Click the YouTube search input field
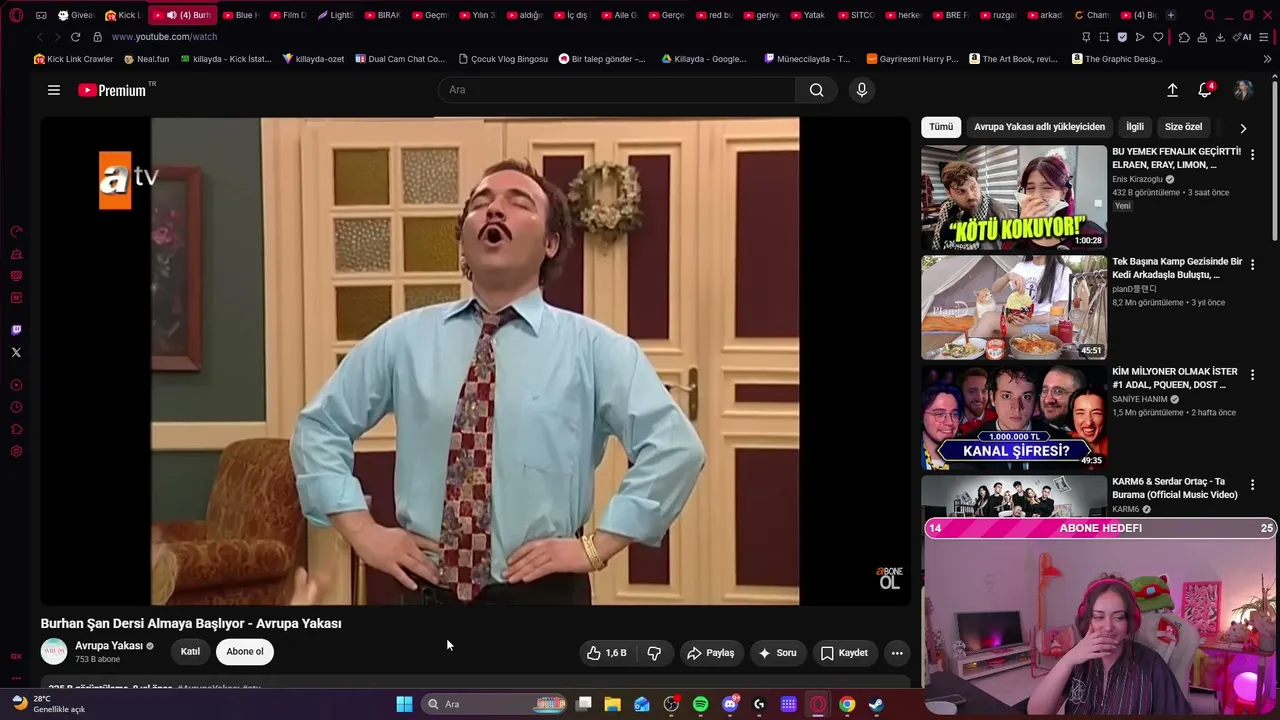This screenshot has width=1280, height=720. click(617, 90)
